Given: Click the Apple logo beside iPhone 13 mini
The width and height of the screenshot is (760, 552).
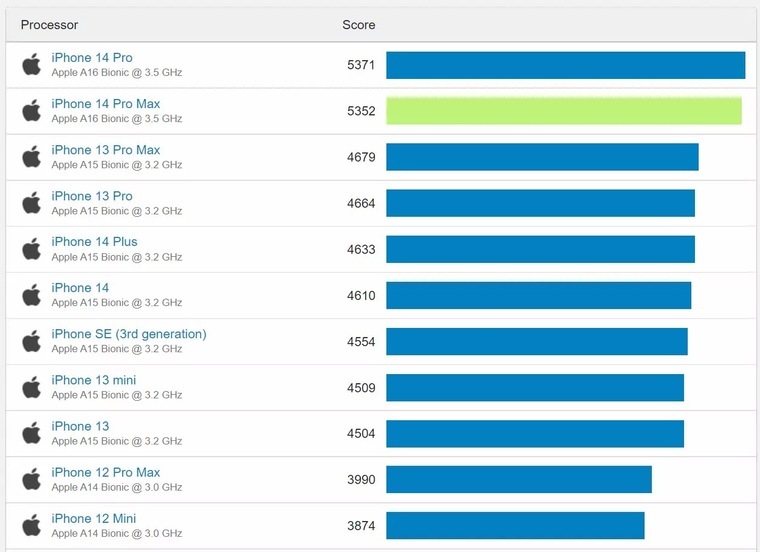Looking at the screenshot, I should [x=32, y=387].
